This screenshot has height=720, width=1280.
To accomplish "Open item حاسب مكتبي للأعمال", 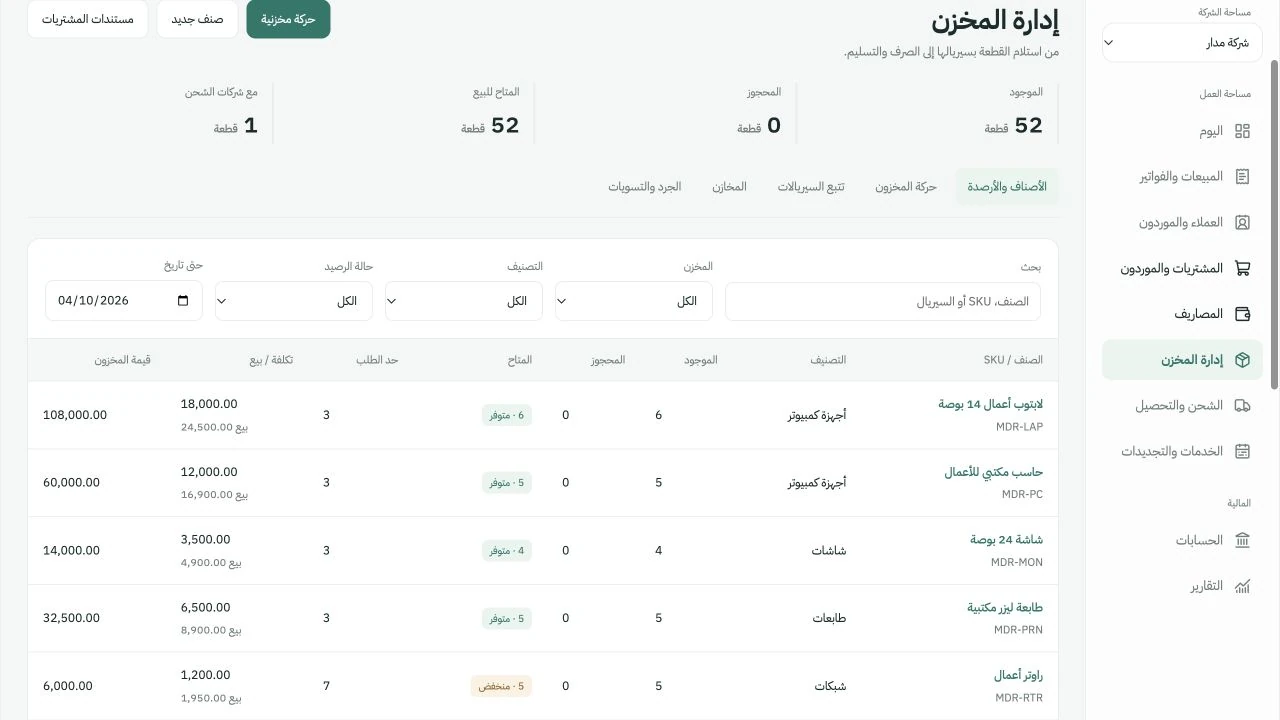I will pyautogui.click(x=993, y=472).
